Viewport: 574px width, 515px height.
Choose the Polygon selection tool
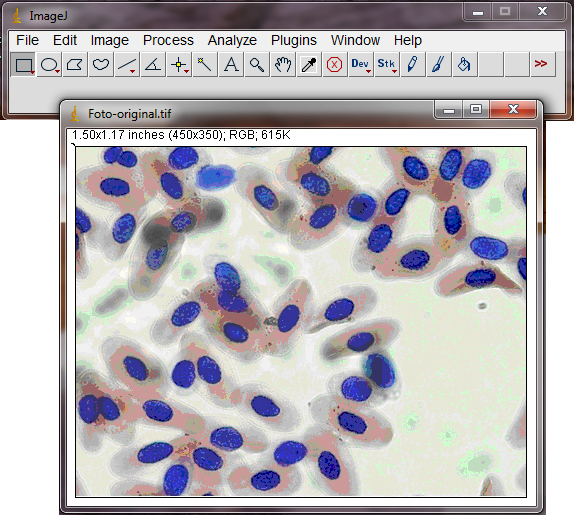click(x=75, y=65)
